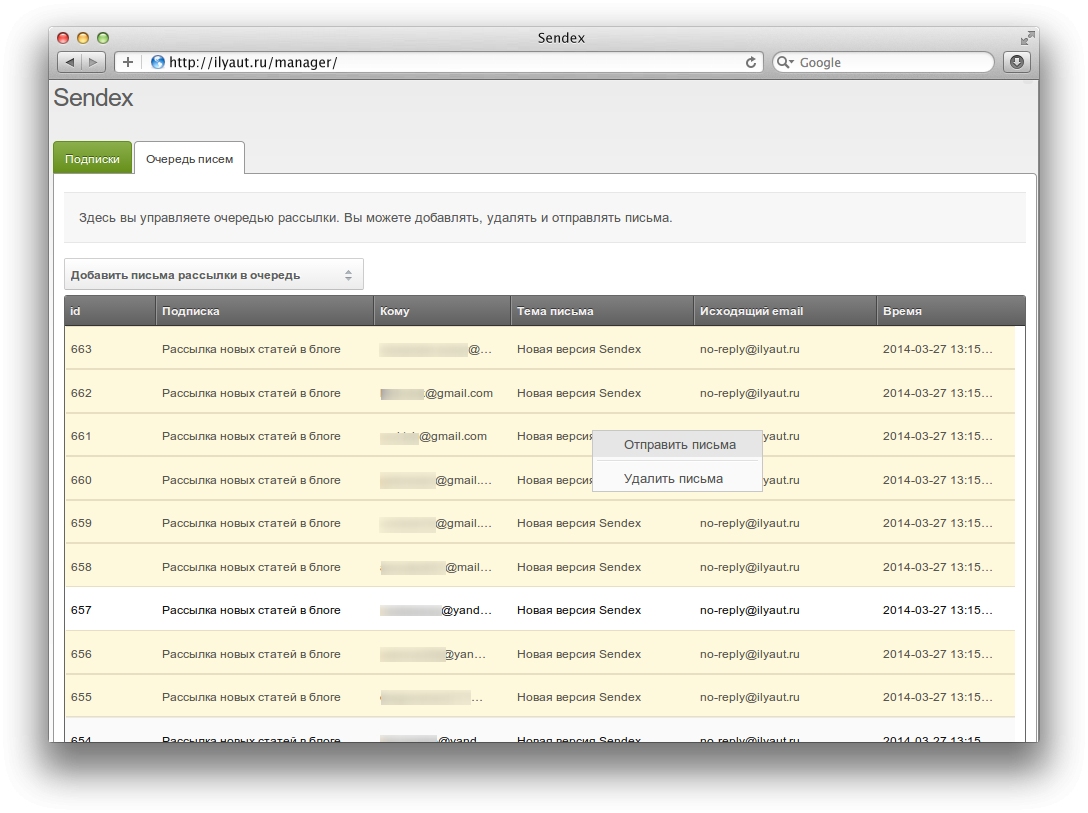Click the timestamp in row 657
Viewport: 1088px width, 813px height.
[x=937, y=610]
